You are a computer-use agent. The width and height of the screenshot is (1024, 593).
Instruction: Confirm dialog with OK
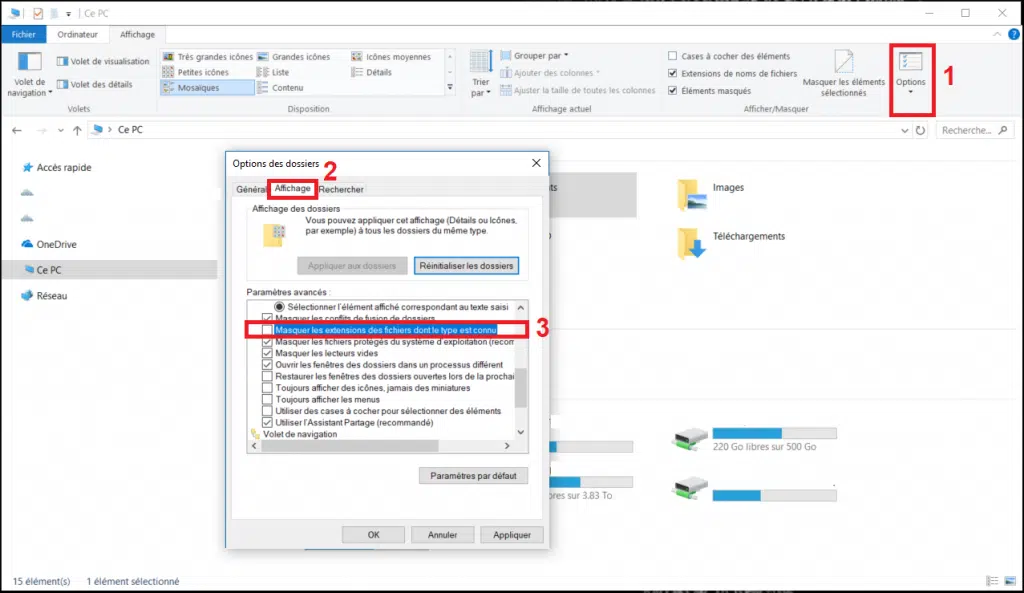[x=373, y=535]
